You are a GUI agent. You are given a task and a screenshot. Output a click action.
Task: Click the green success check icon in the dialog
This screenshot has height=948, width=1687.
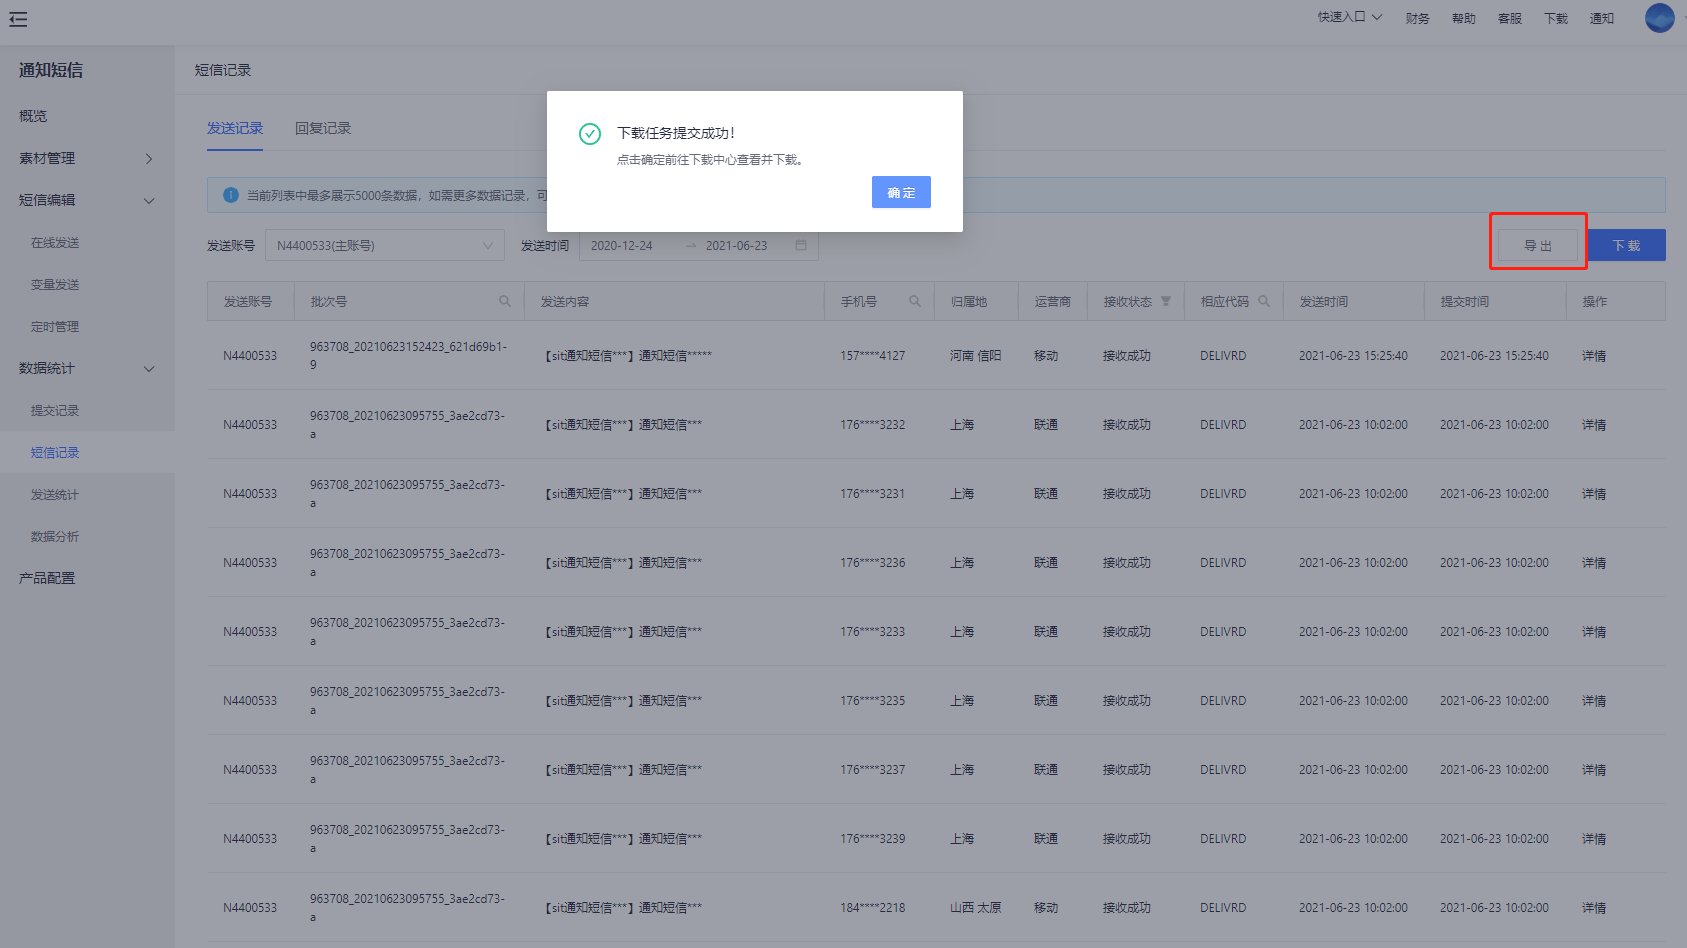(x=590, y=134)
